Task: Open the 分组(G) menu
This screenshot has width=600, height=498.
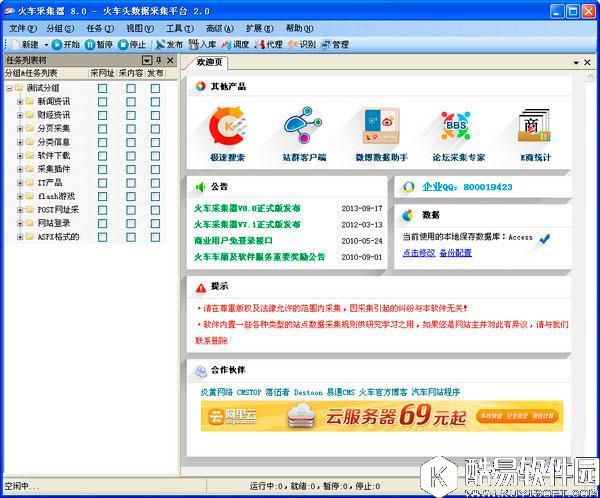Action: point(60,28)
